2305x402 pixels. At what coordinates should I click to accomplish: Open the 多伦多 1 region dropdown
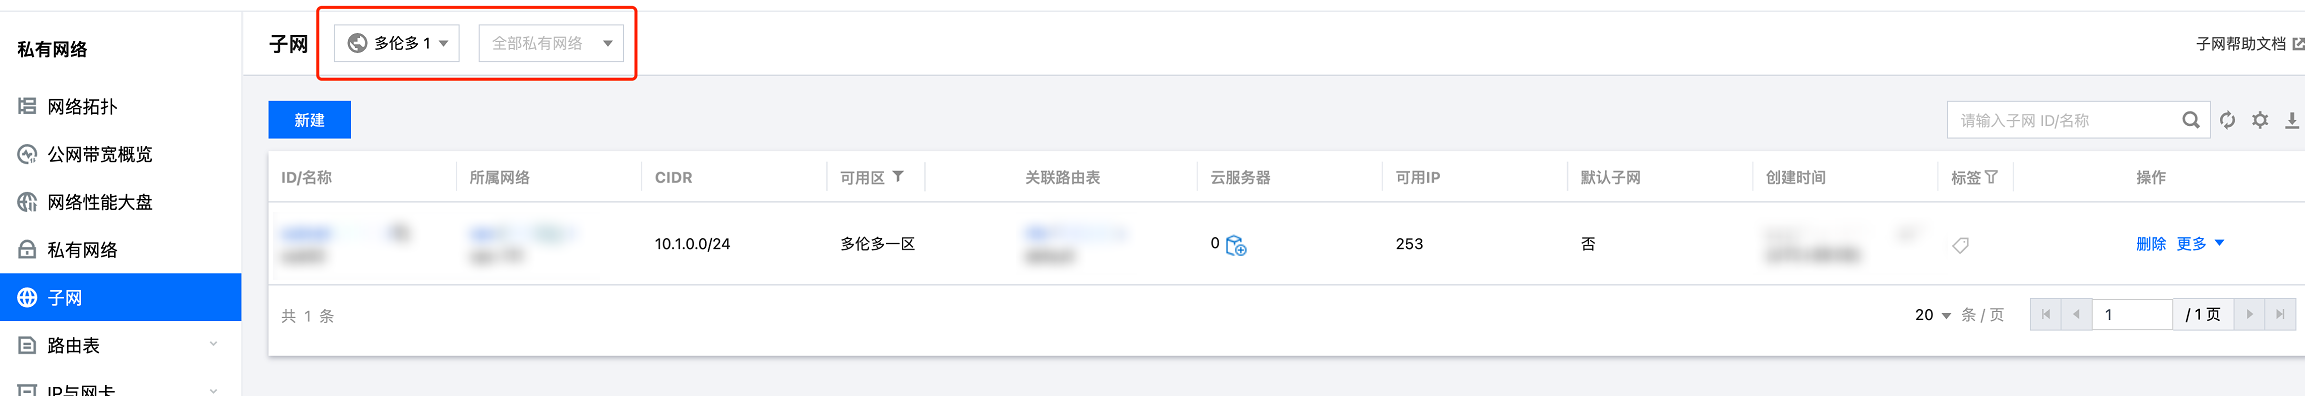tap(397, 43)
